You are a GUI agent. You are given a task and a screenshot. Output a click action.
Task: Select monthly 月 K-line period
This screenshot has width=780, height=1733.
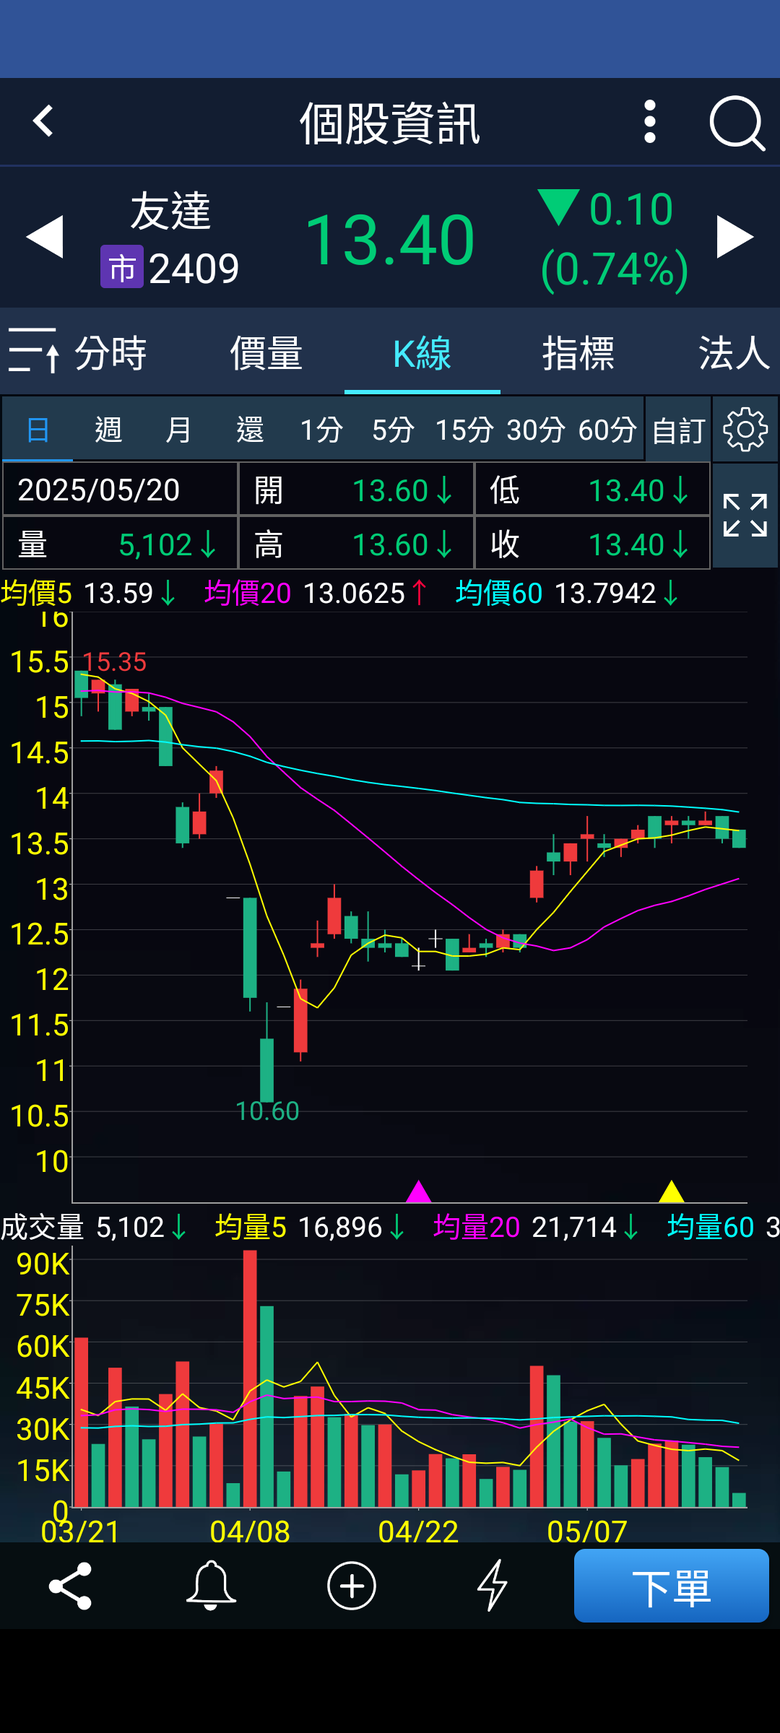click(x=178, y=430)
